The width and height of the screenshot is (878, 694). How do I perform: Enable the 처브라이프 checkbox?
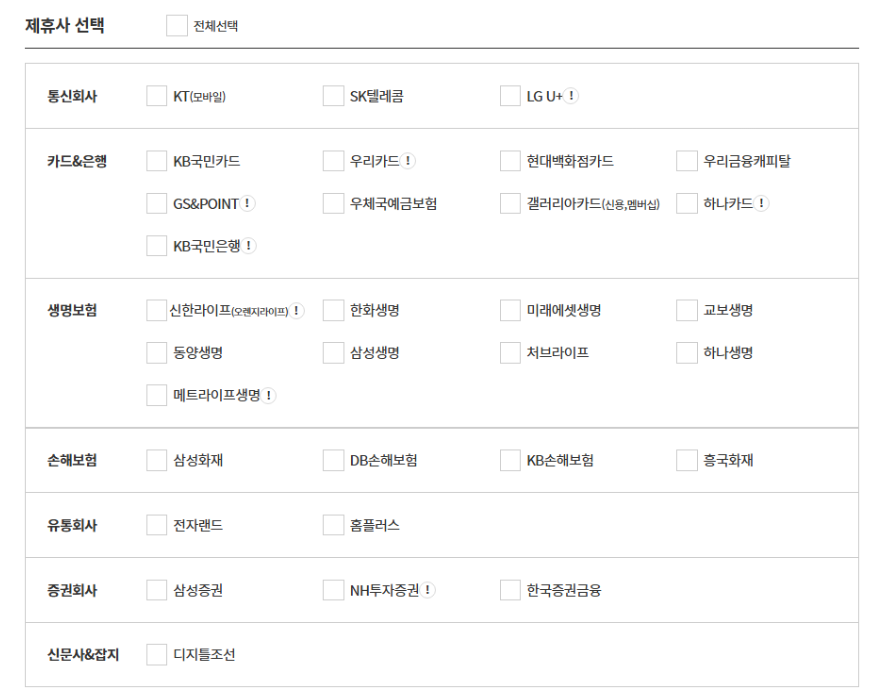510,353
